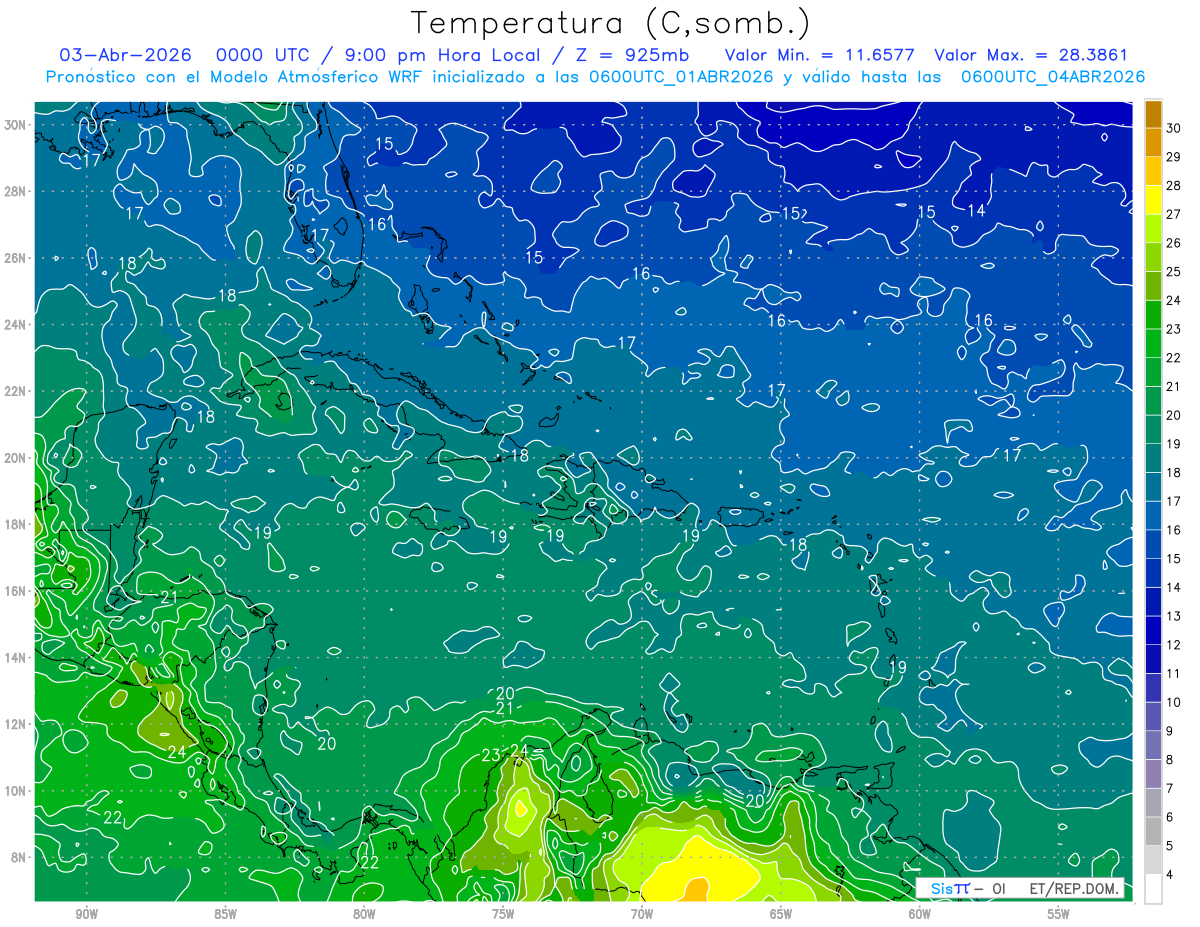
Task: Click the 70W longitude axis label
Action: coord(642,914)
